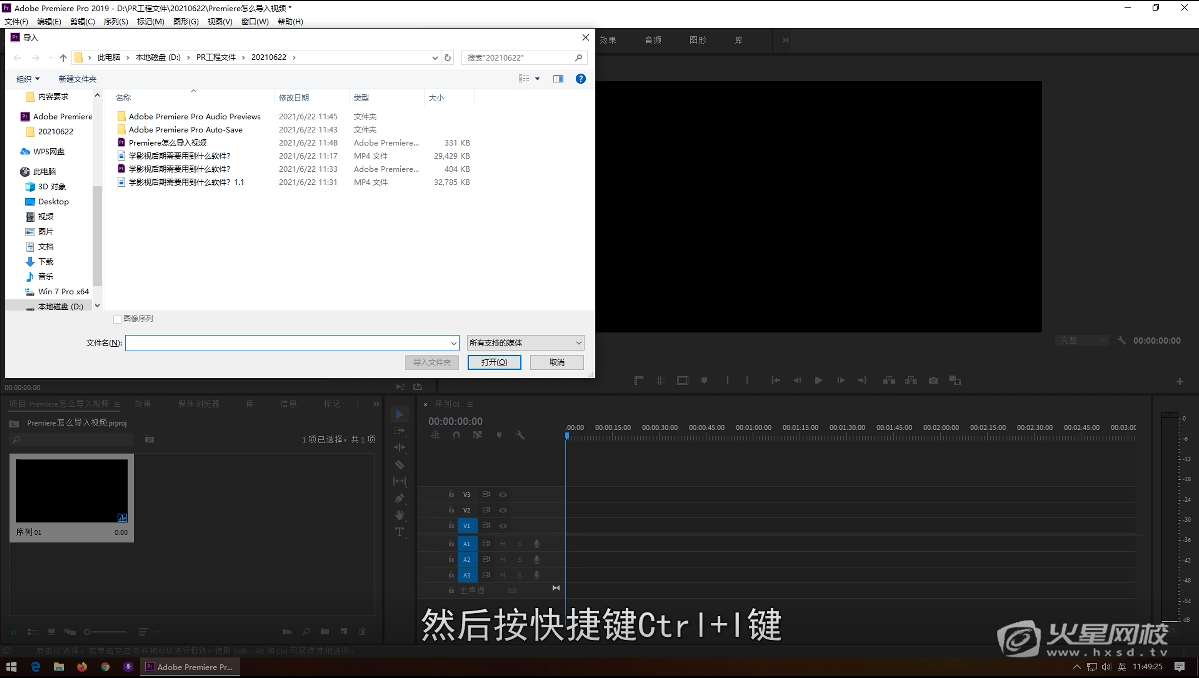Open the Program Monitor button editor plus icon

coord(1179,381)
